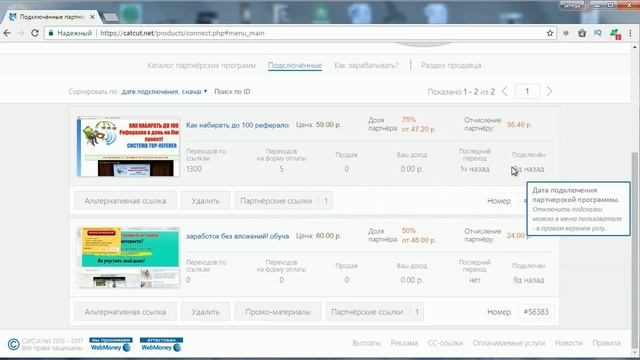The height and width of the screenshot is (360, 640).
Task: Click the secure lock icon in the address bar
Action: point(51,33)
